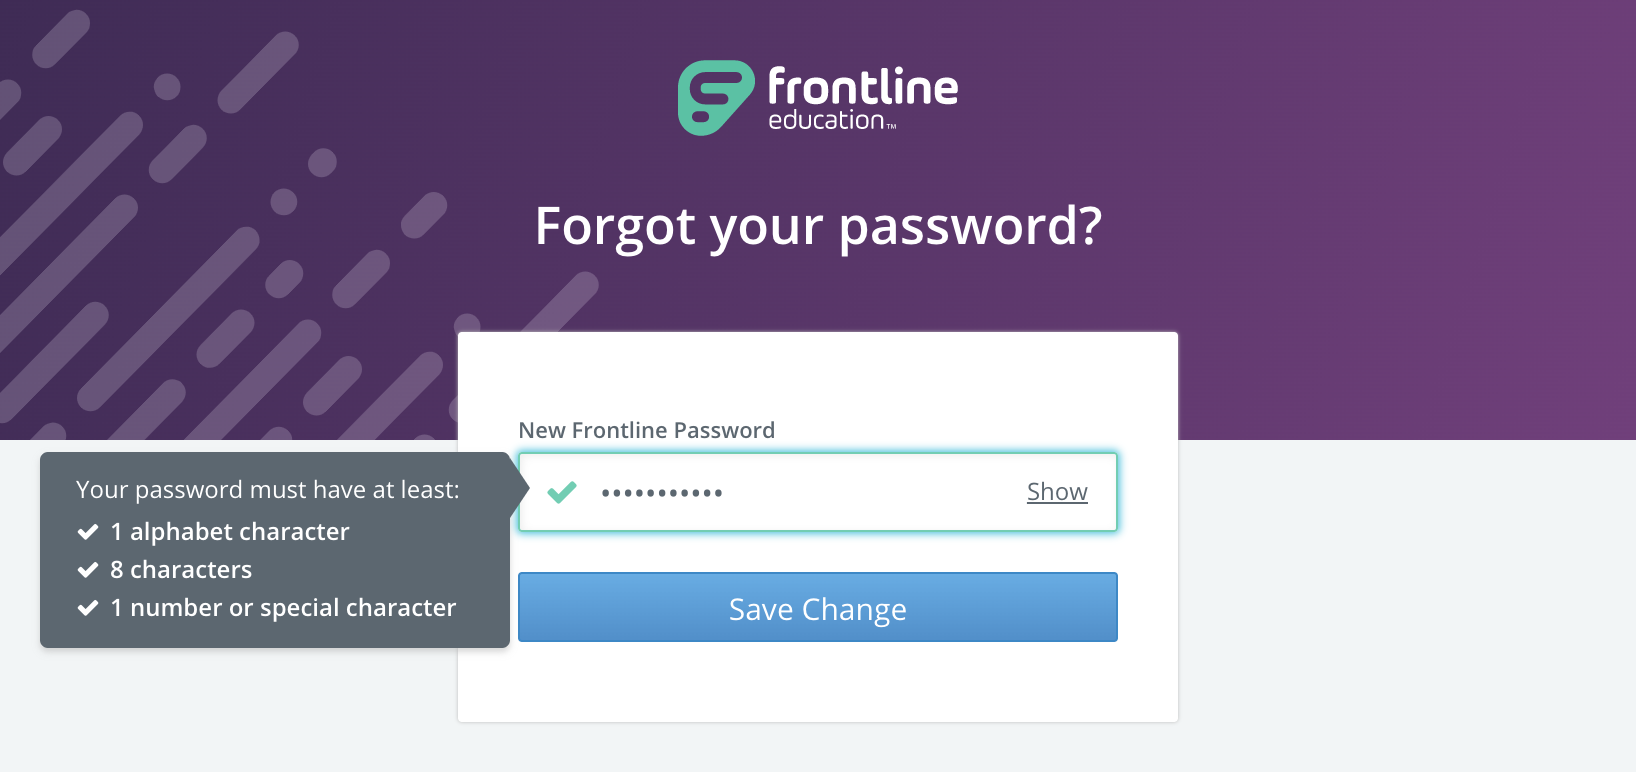Click the 'Your password must have at least:' text
Viewport: 1636px width, 772px height.
[x=268, y=490]
